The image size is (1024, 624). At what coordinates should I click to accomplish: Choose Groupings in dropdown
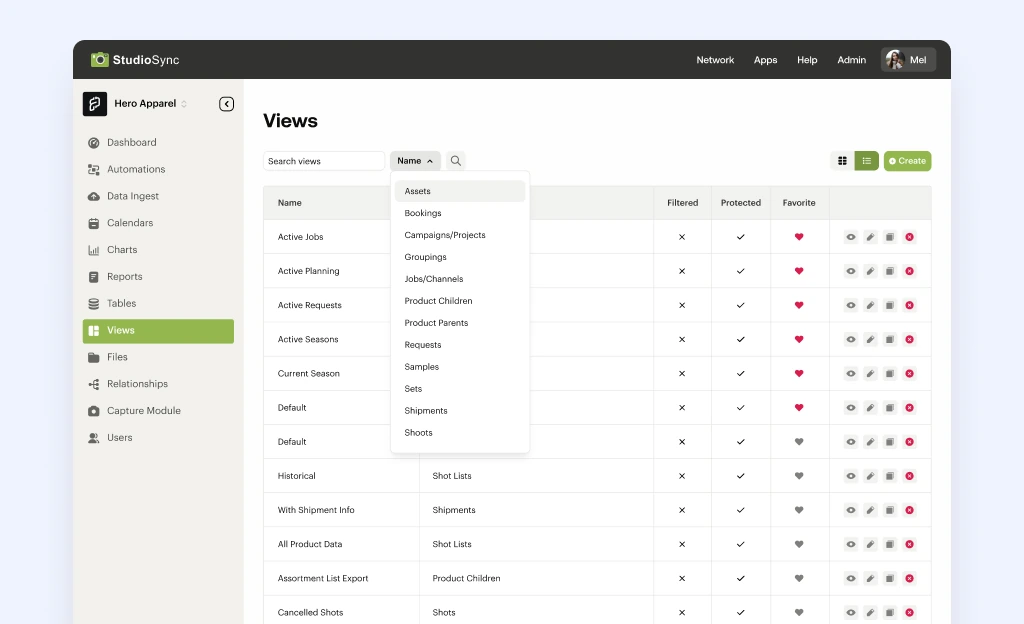[x=460, y=257]
